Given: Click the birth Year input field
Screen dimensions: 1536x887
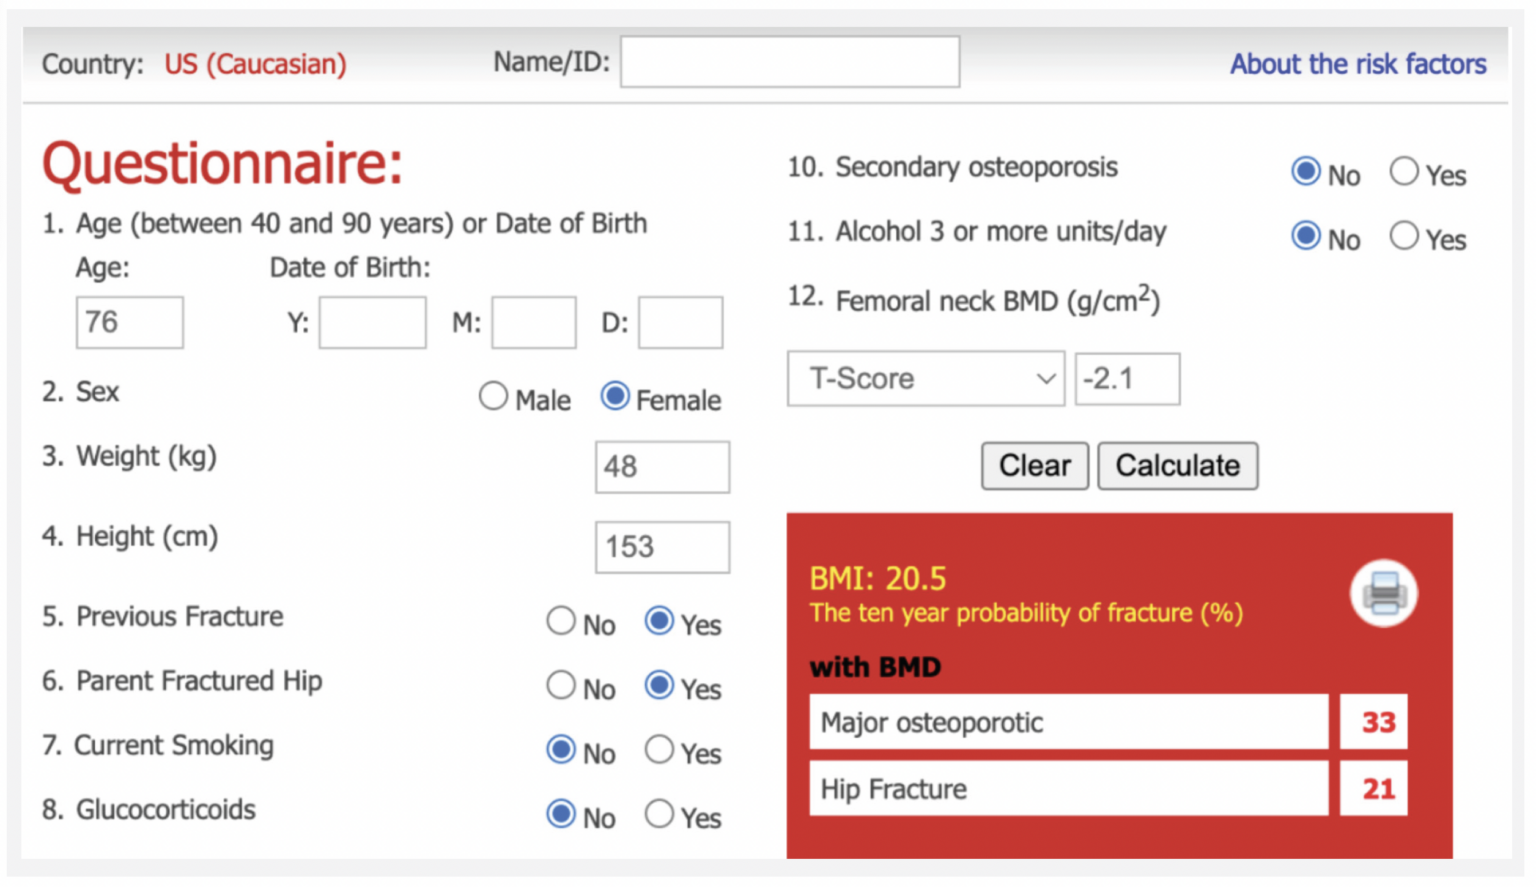Looking at the screenshot, I should [x=372, y=322].
